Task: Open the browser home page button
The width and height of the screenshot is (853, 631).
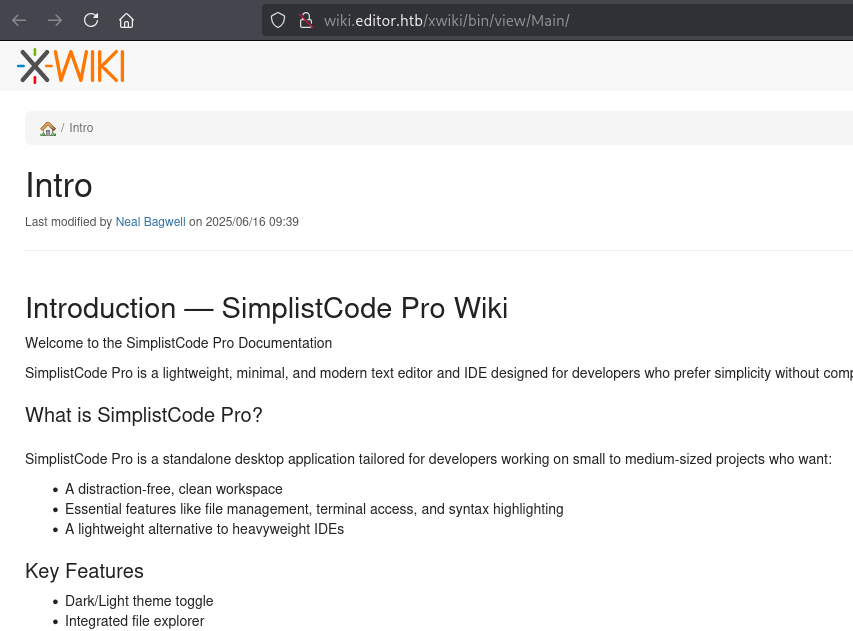Action: pos(126,20)
